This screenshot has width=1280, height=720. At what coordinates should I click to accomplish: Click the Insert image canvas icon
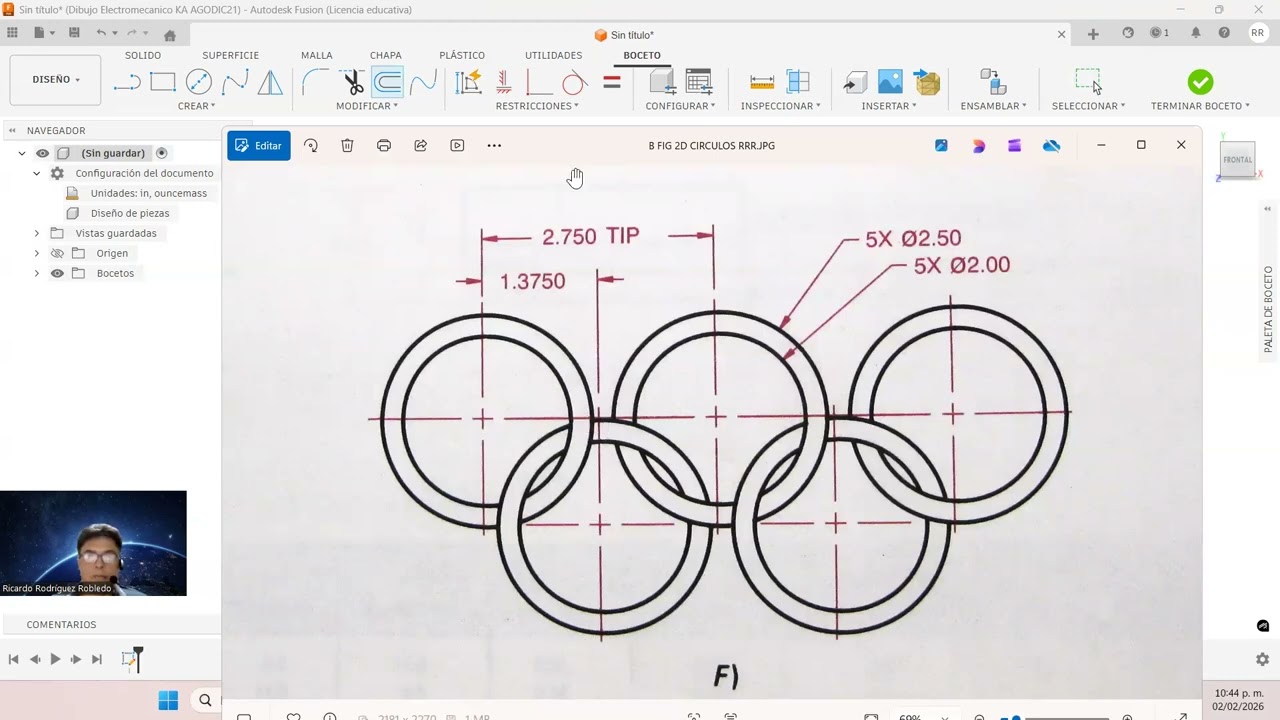click(890, 82)
